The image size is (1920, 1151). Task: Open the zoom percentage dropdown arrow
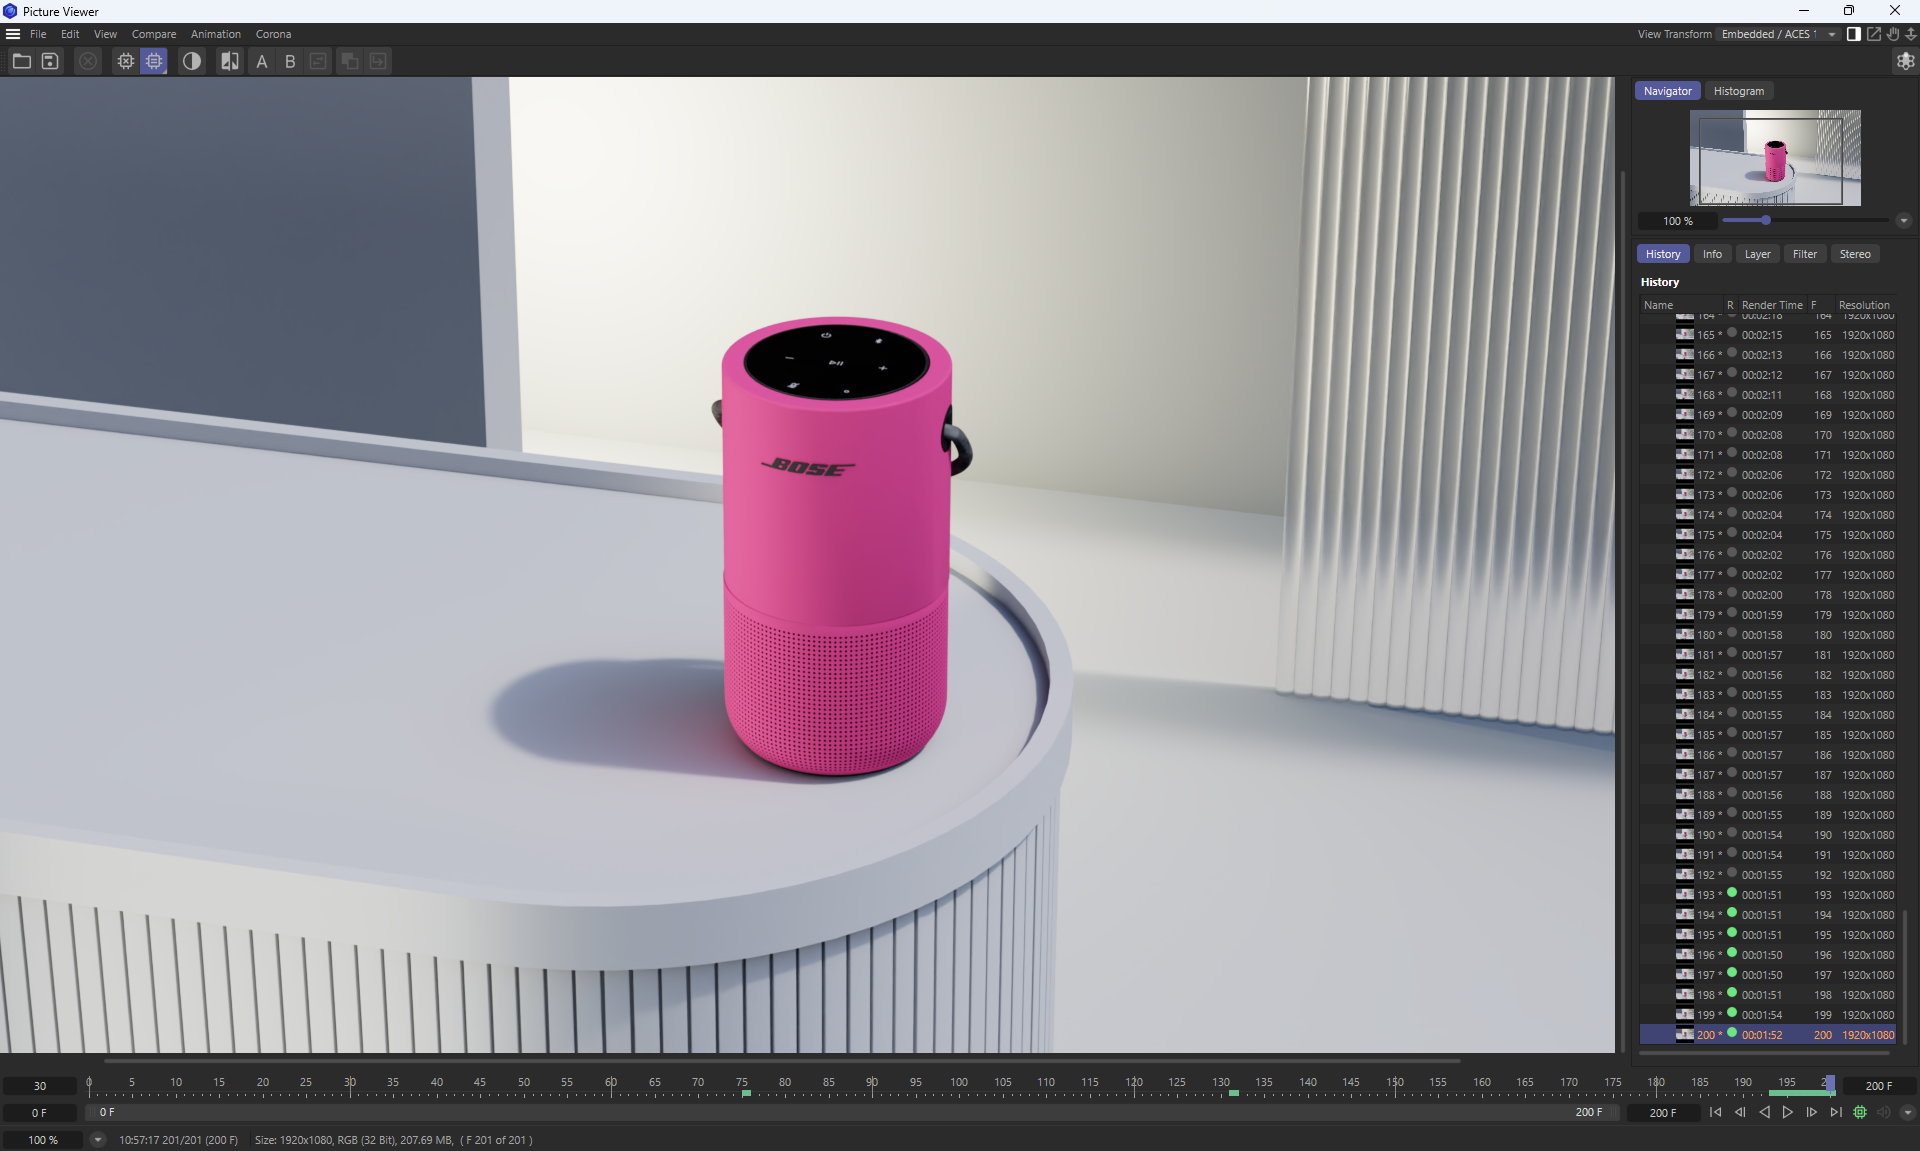97,1139
